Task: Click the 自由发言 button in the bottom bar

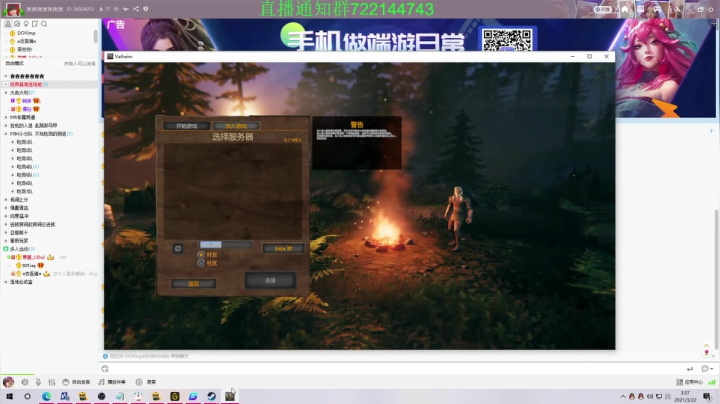Action: pyautogui.click(x=76, y=382)
